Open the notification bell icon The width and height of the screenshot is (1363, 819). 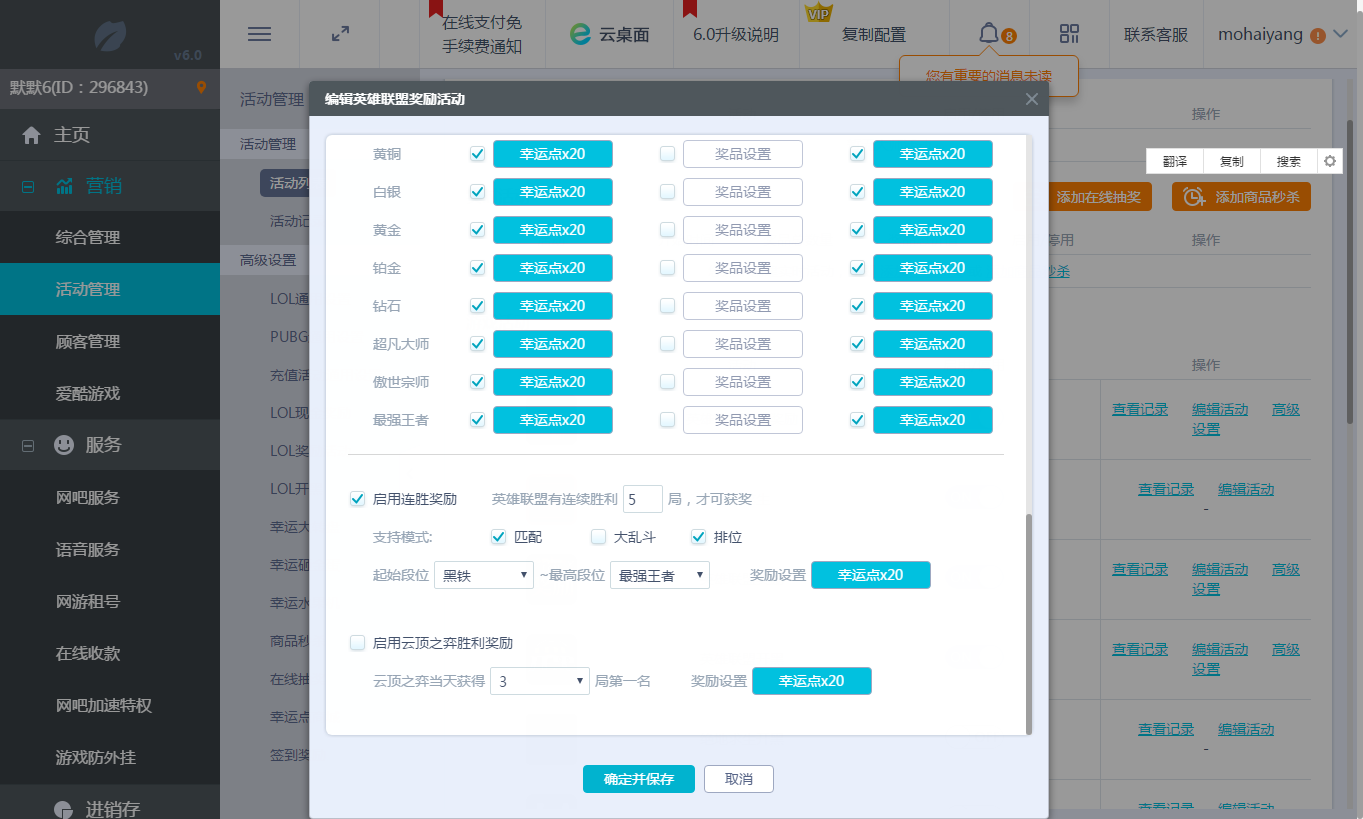pos(988,34)
